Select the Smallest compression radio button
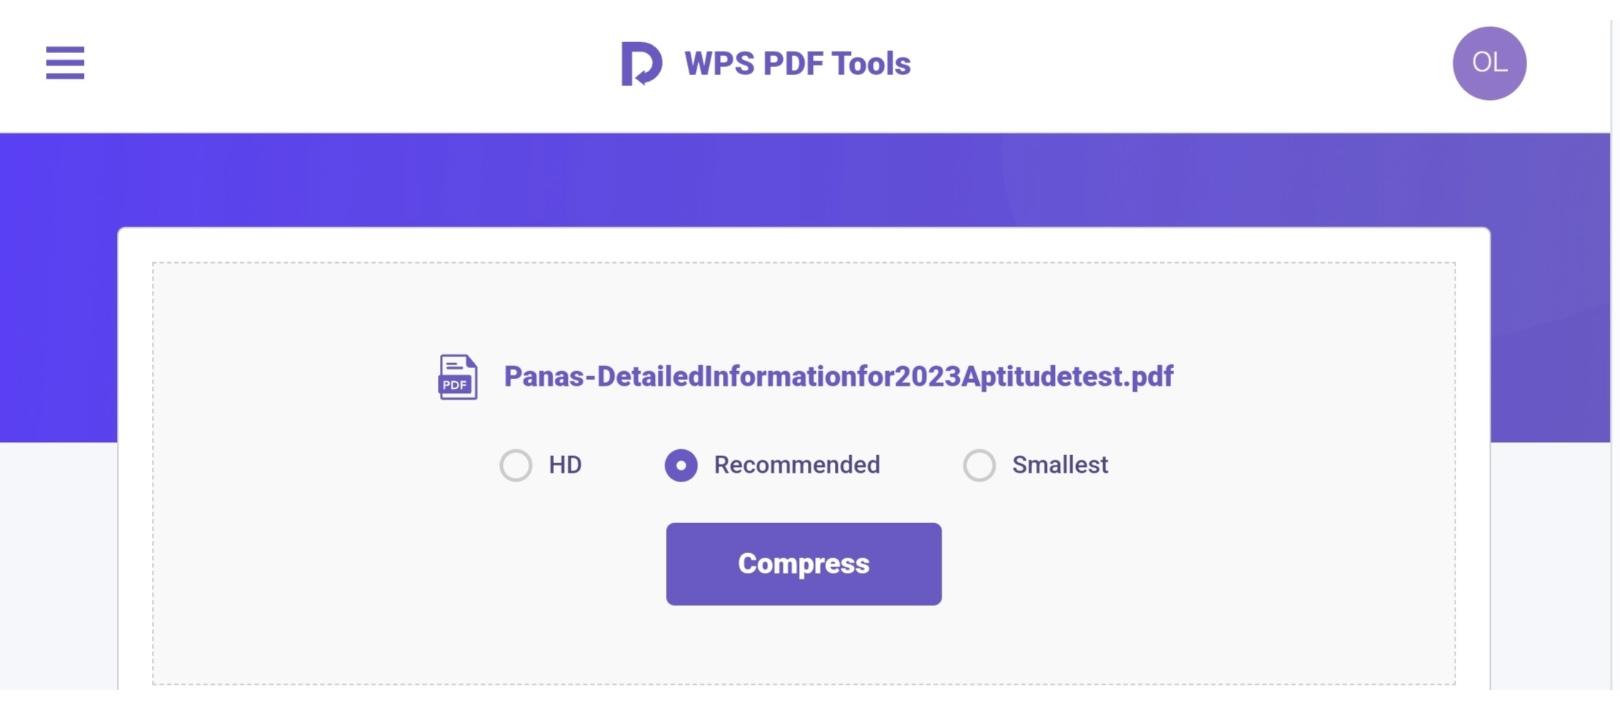 pos(979,465)
